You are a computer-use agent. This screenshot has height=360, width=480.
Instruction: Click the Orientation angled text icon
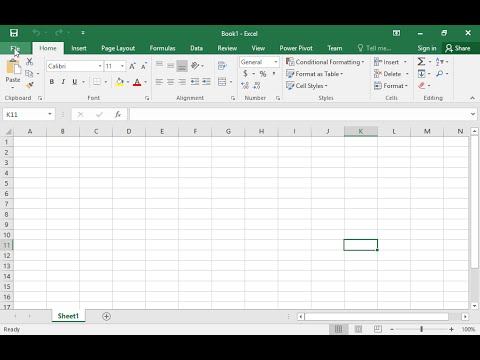pyautogui.click(x=195, y=65)
